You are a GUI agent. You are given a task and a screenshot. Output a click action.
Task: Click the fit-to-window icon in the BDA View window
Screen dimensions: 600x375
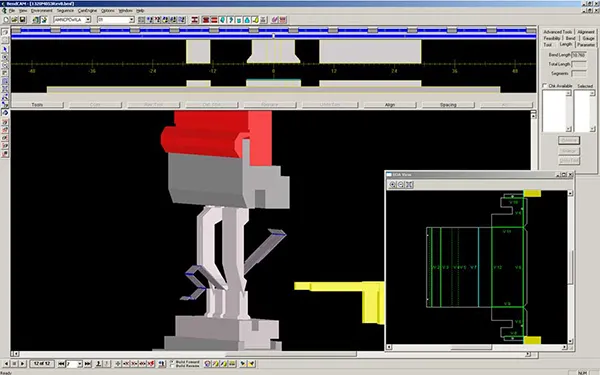(x=409, y=185)
